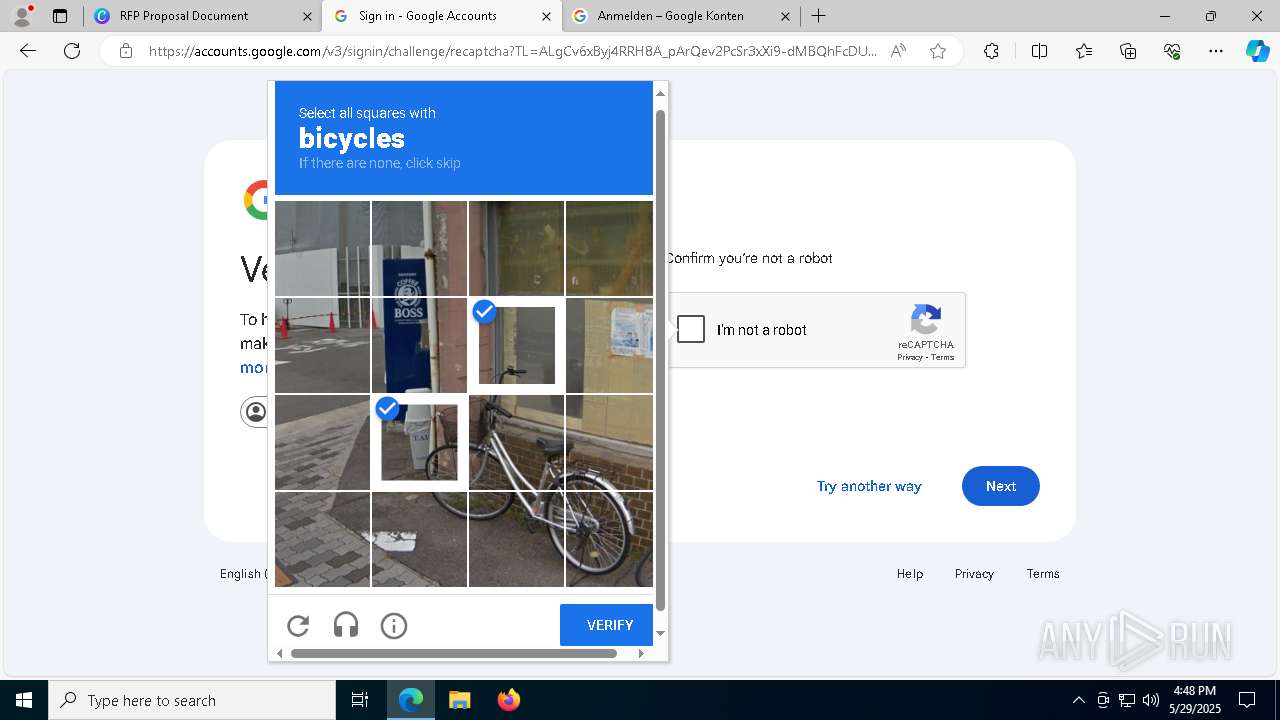Select tile with poster on wall
Viewport: 1280px width, 720px height.
click(x=609, y=345)
